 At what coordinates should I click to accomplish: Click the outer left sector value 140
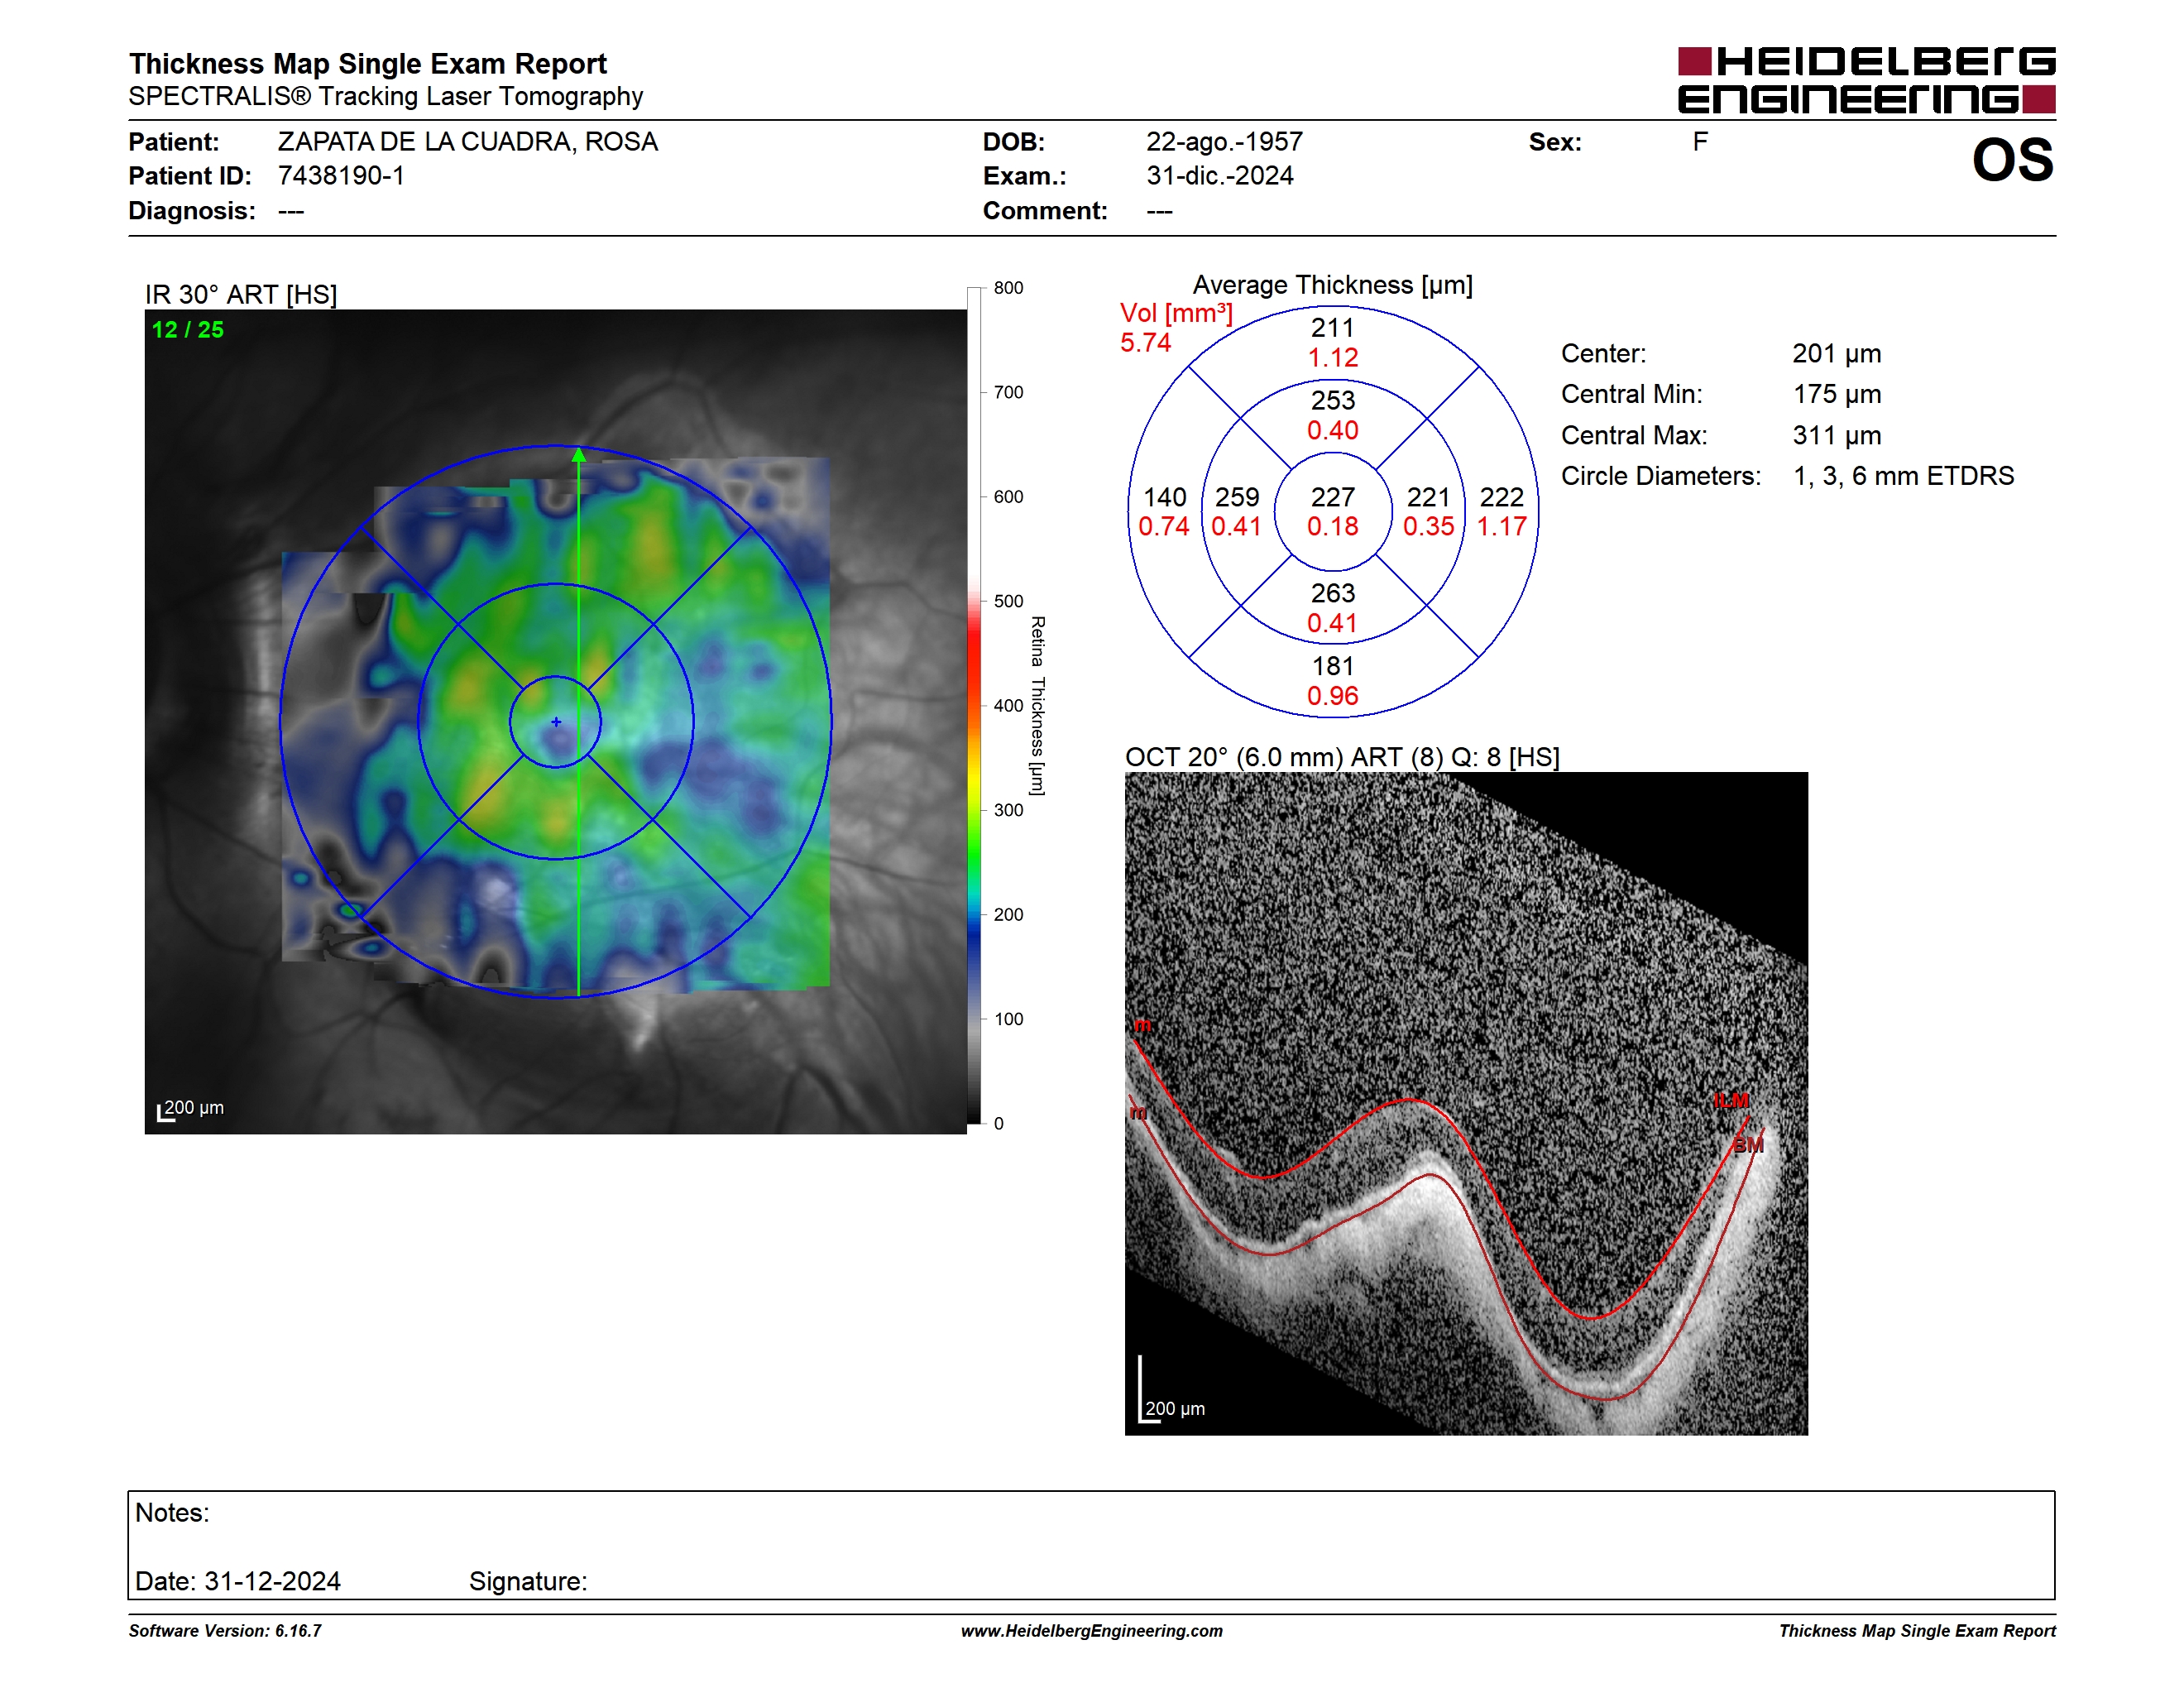tap(1165, 497)
